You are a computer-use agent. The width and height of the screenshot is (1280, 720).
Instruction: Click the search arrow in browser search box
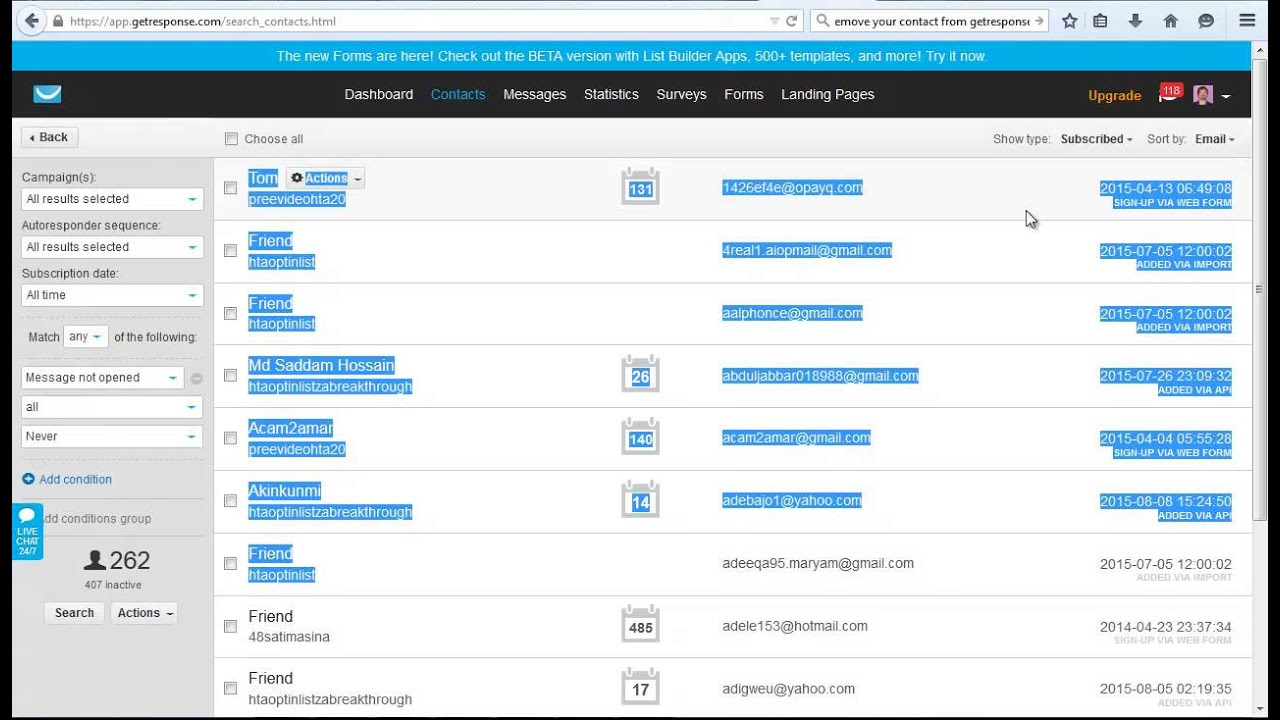pos(1039,21)
